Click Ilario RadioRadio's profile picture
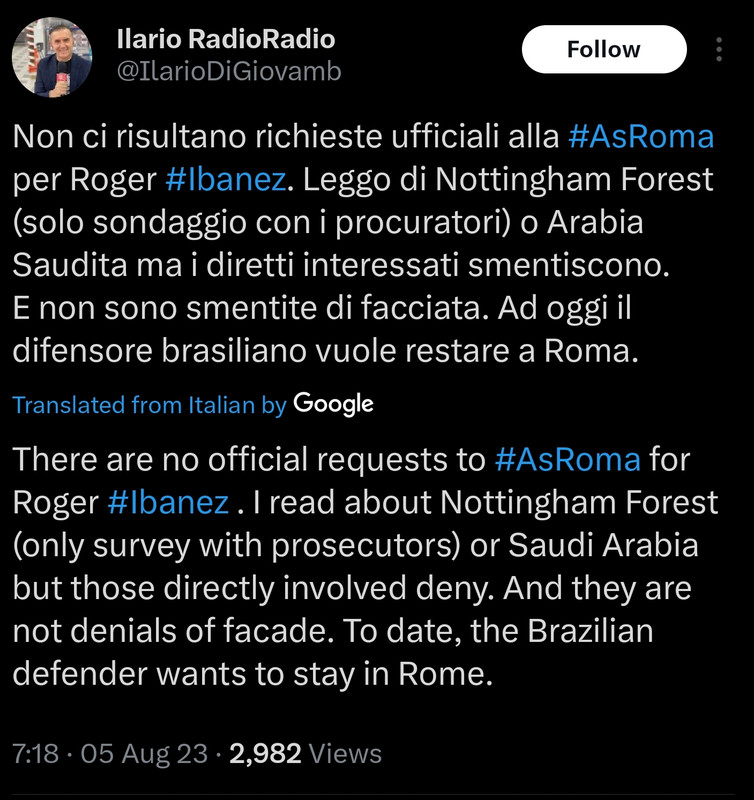The image size is (754, 800). pyautogui.click(x=52, y=57)
